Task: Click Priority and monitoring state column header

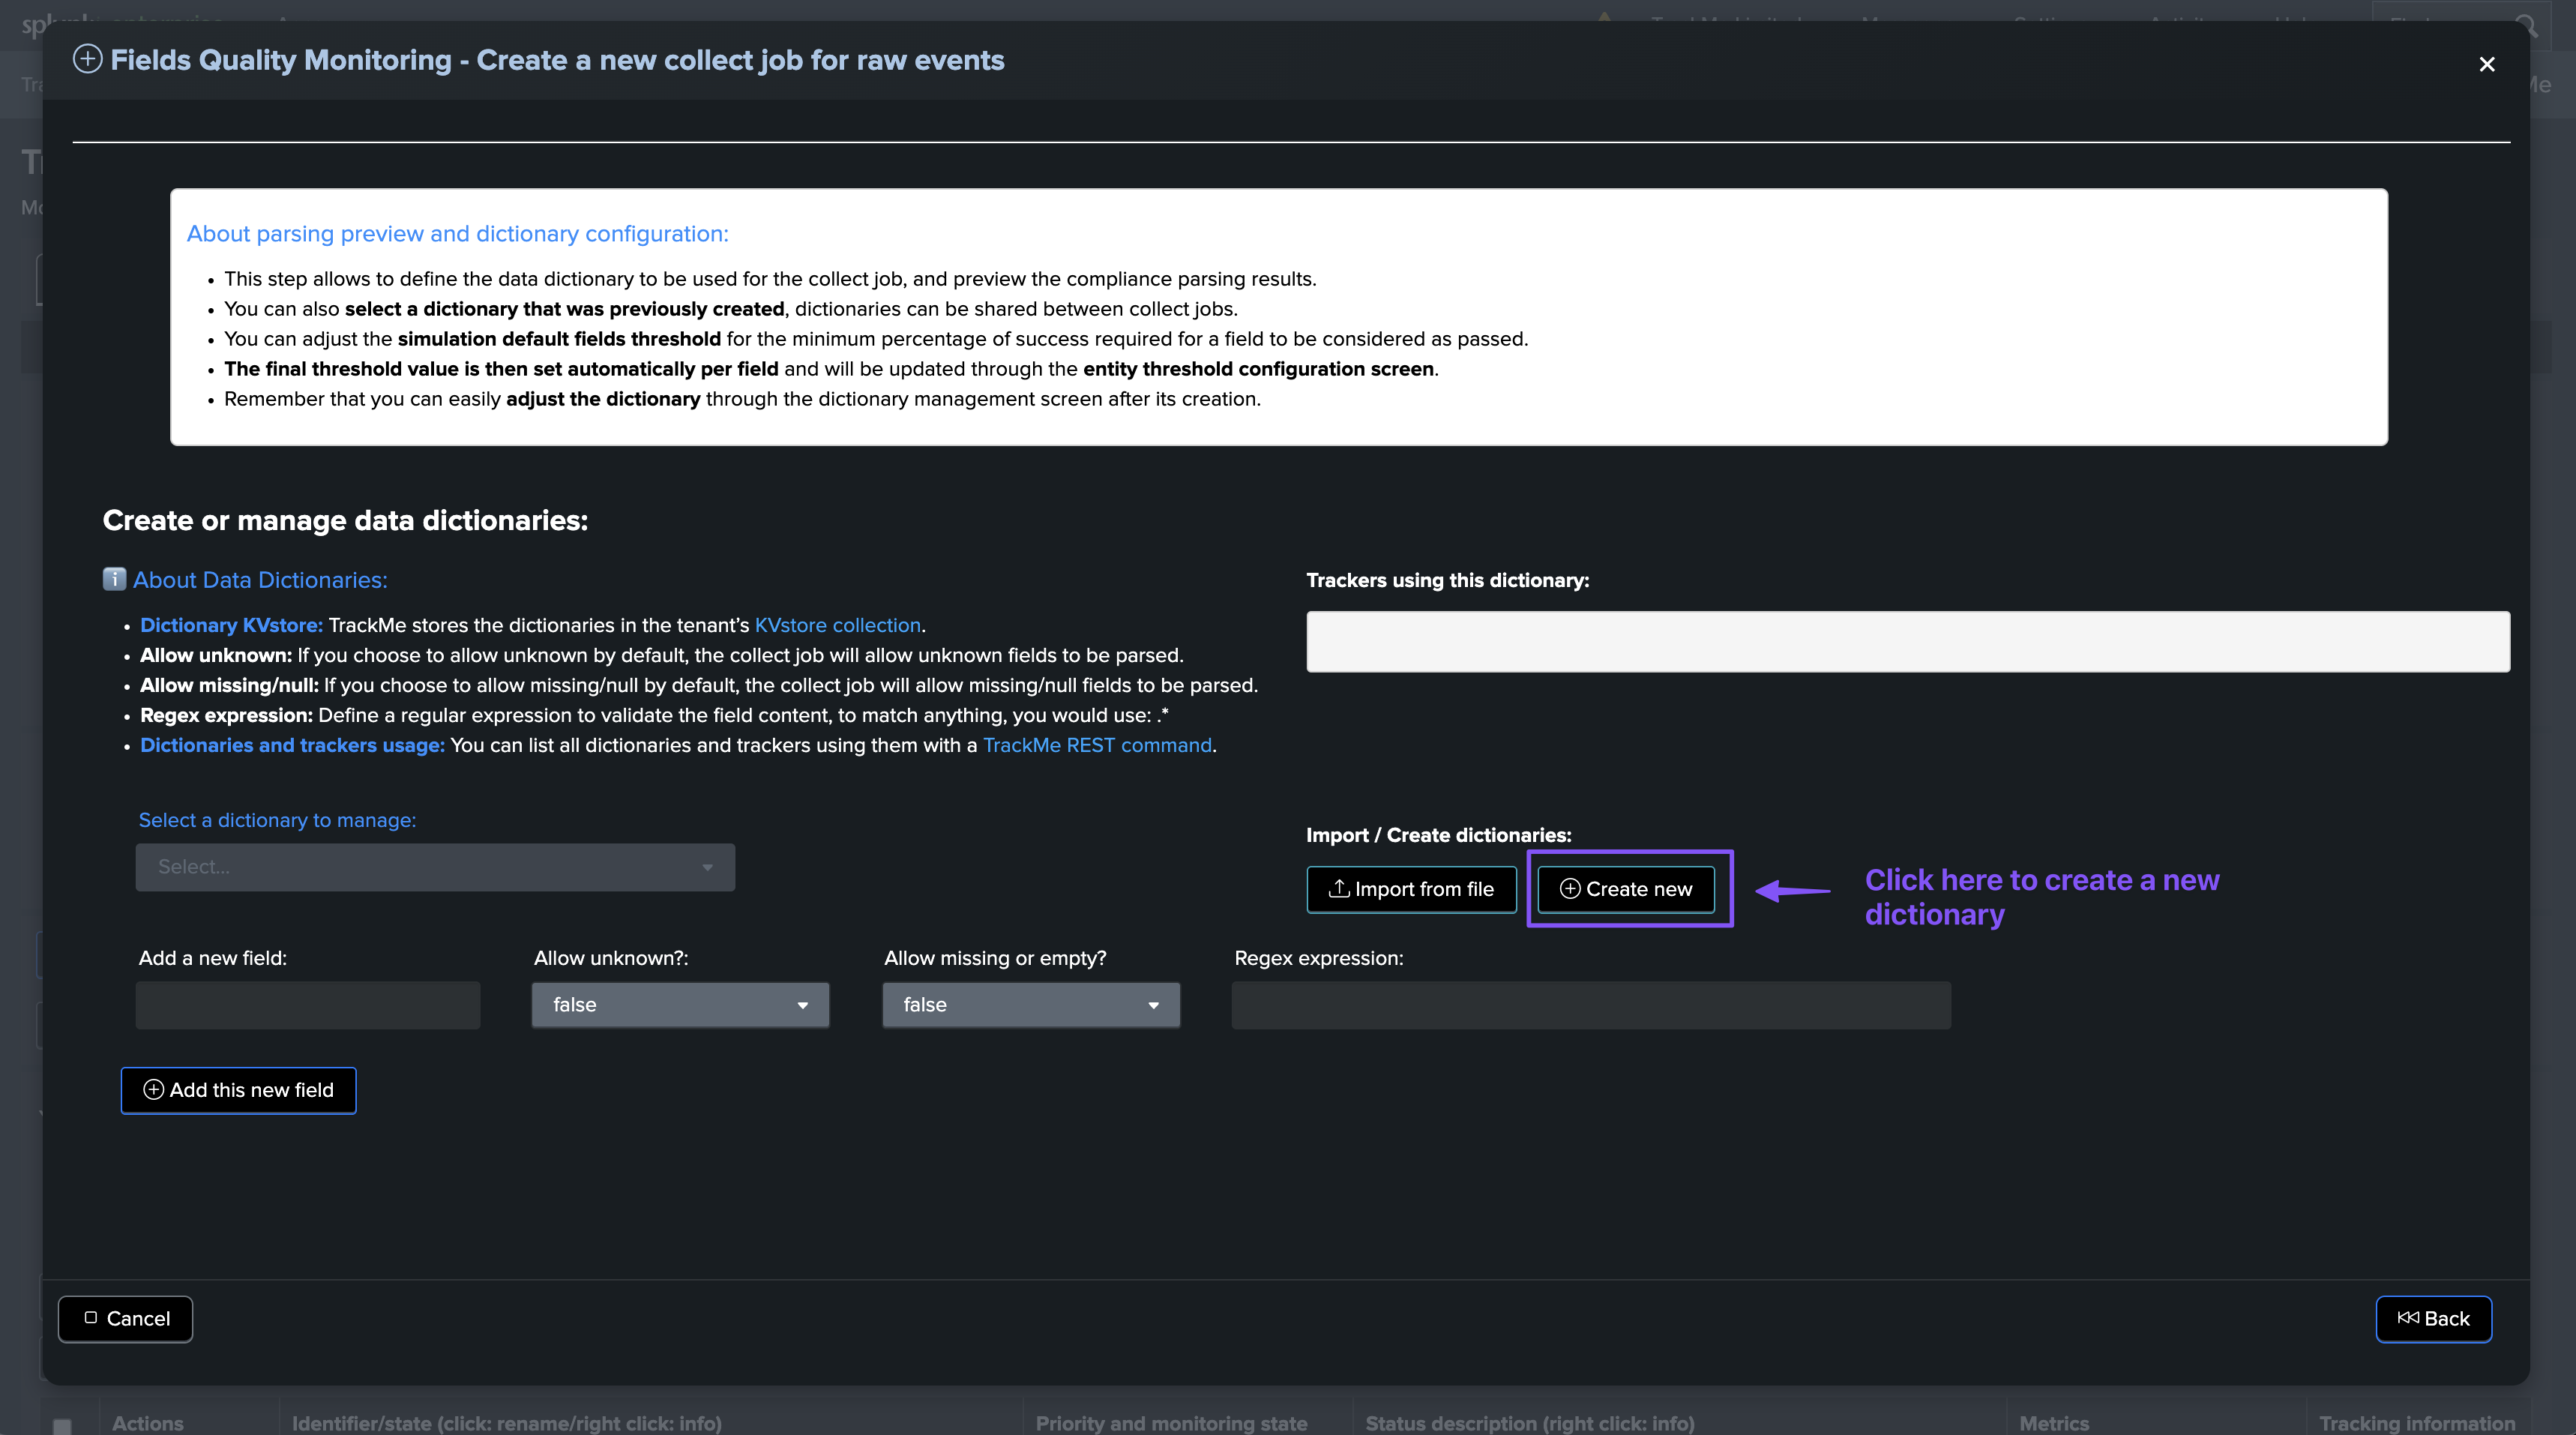Action: (x=1171, y=1423)
